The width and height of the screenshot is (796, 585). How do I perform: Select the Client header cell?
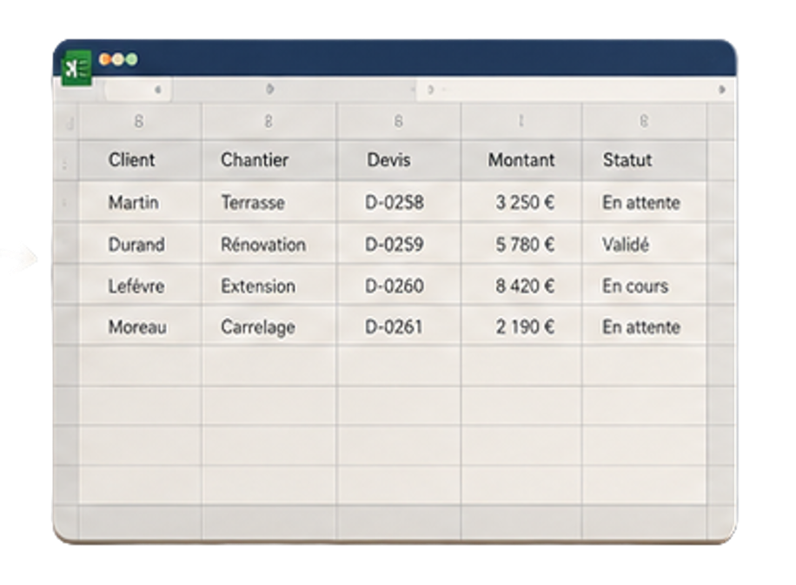pyautogui.click(x=140, y=160)
